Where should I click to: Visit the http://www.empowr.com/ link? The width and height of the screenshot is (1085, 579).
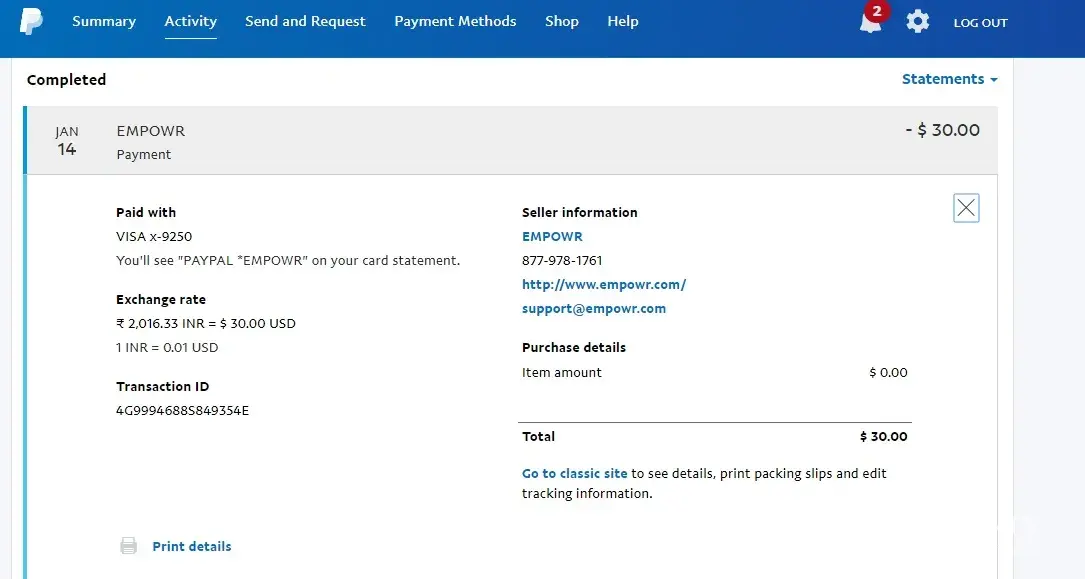click(x=604, y=285)
